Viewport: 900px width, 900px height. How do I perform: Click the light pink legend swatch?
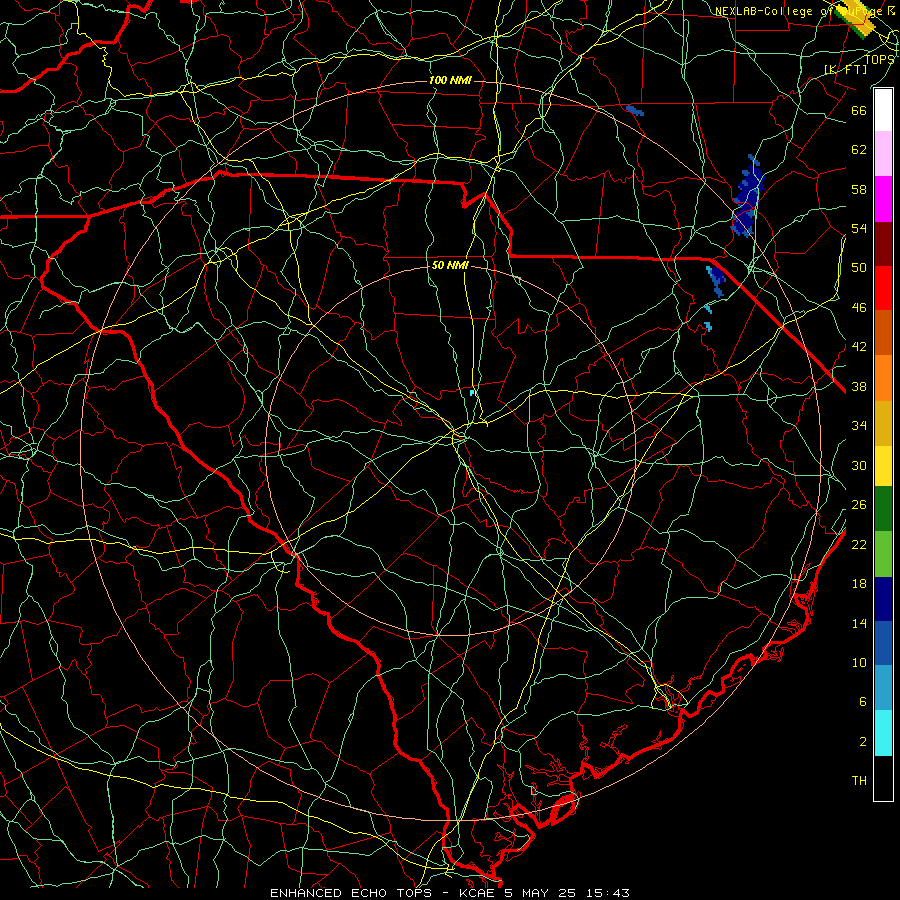(x=883, y=154)
